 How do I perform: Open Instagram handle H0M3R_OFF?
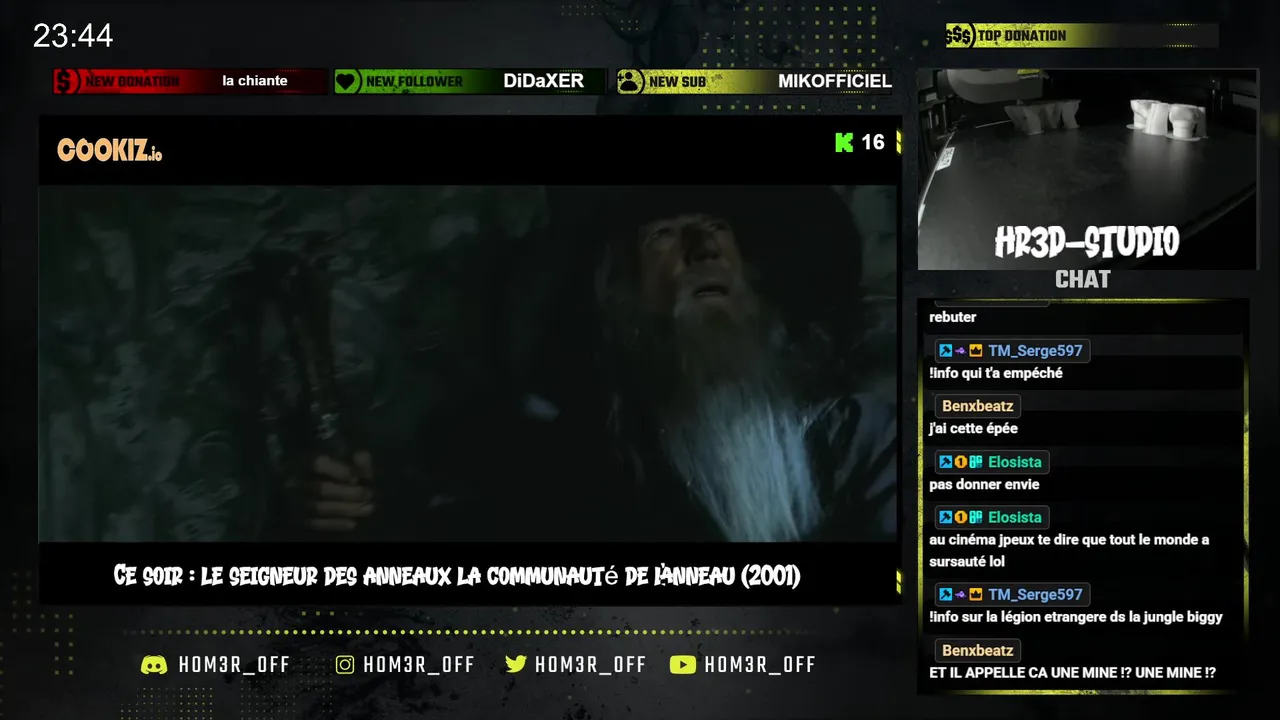[419, 665]
